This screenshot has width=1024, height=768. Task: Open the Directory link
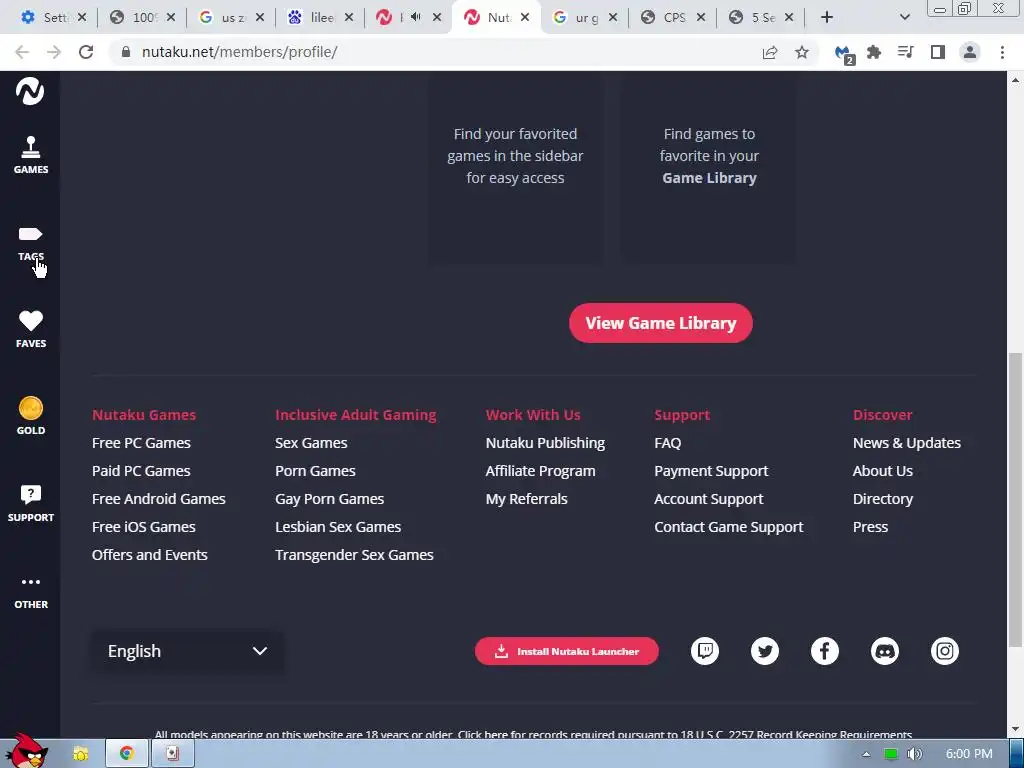(882, 499)
